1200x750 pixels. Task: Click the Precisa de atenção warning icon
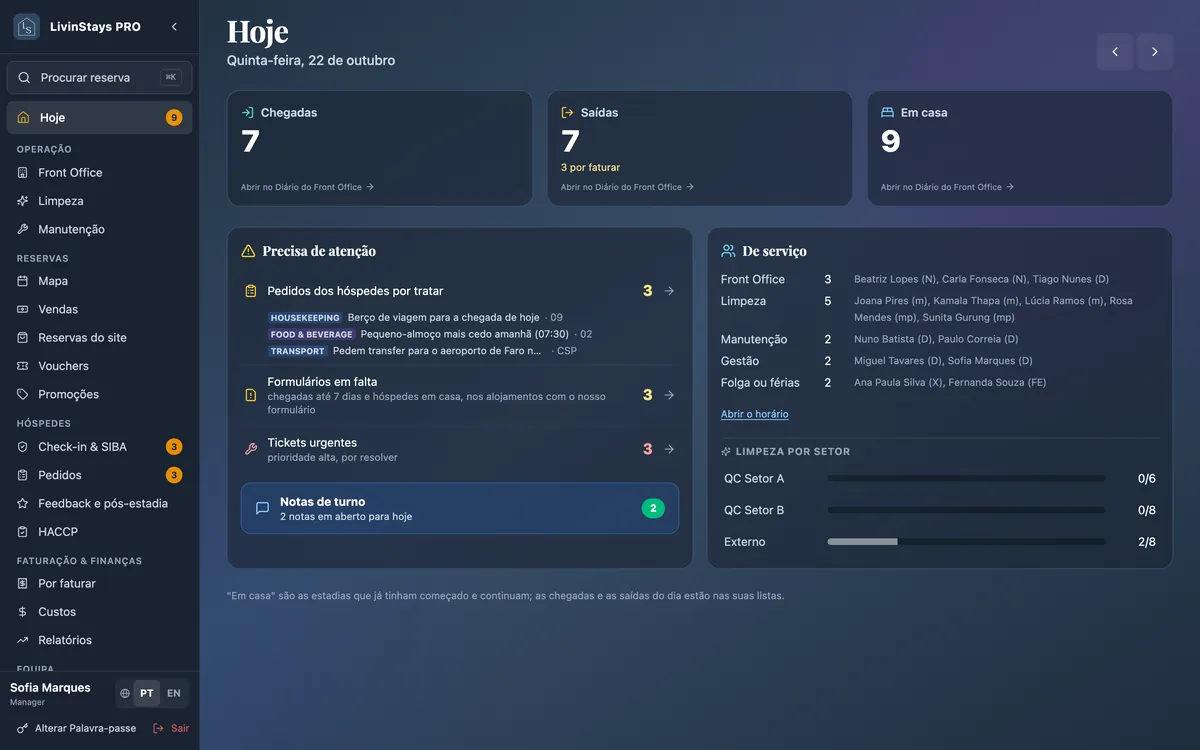(248, 251)
